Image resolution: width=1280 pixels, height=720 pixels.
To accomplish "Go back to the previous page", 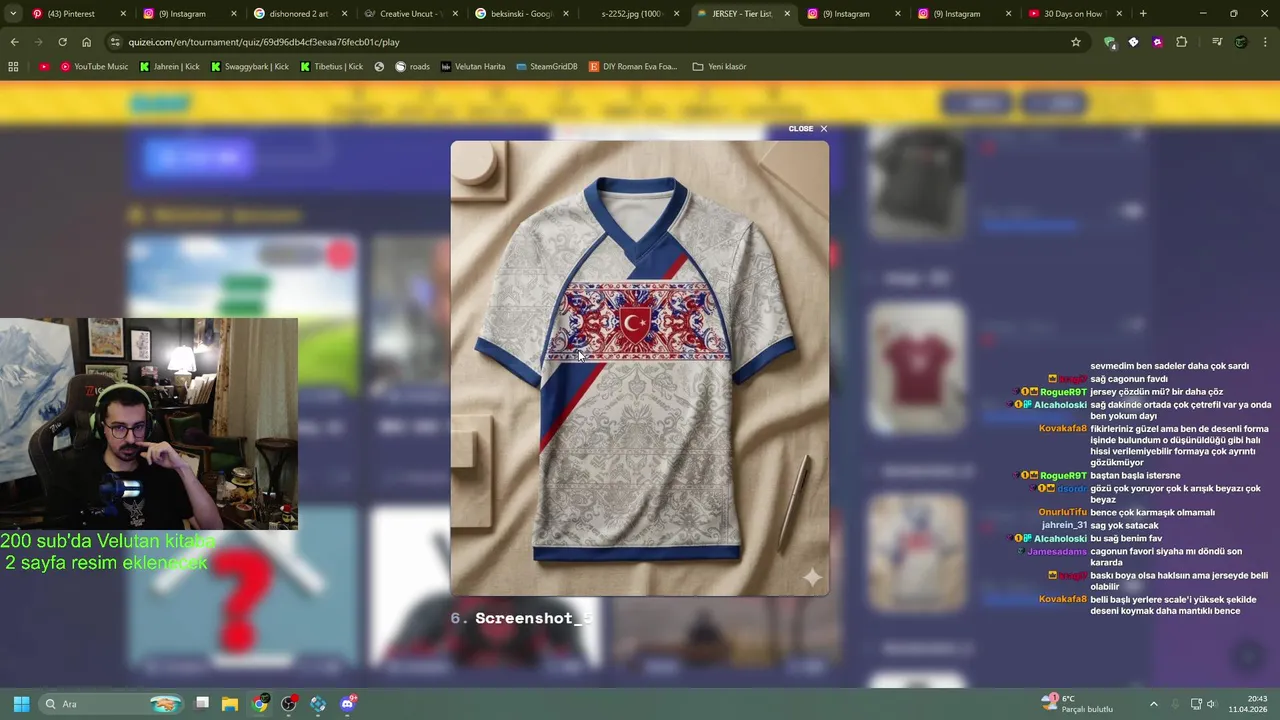I will pyautogui.click(x=14, y=42).
